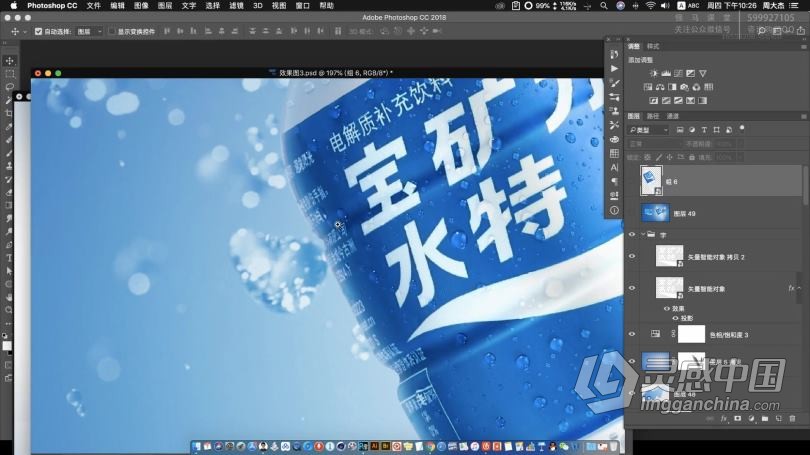Select the Eyedropper tool

(9, 127)
